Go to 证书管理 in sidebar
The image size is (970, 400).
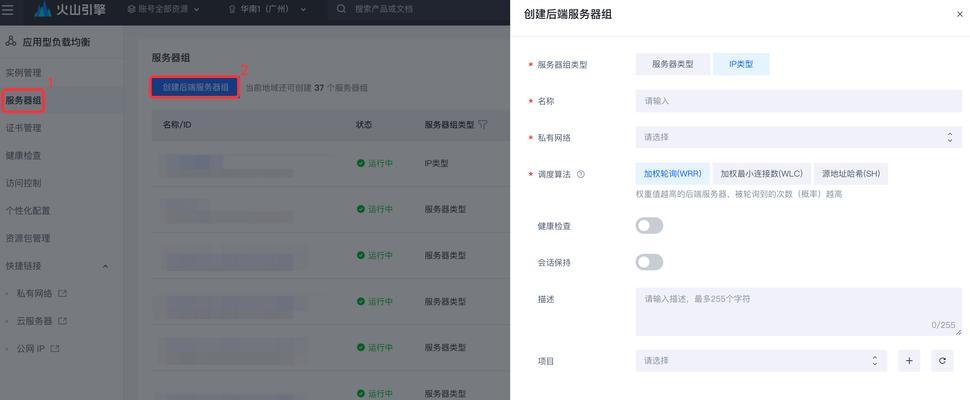(24, 128)
